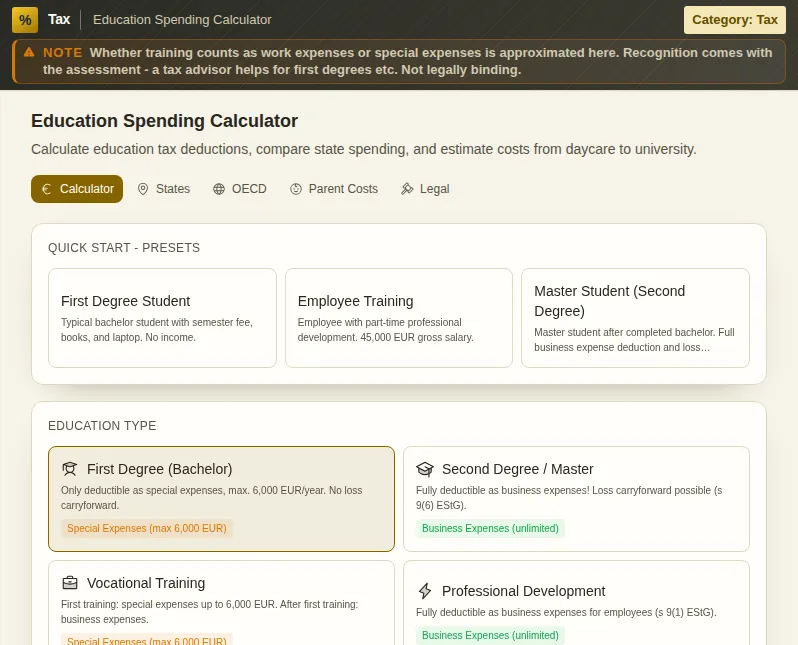
Task: Click the graduate icon on First Degree card
Action: (x=70, y=469)
